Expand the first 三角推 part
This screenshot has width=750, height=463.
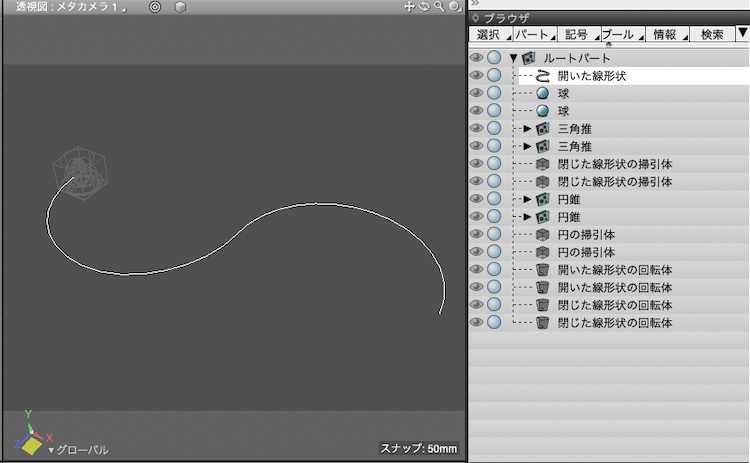point(528,129)
